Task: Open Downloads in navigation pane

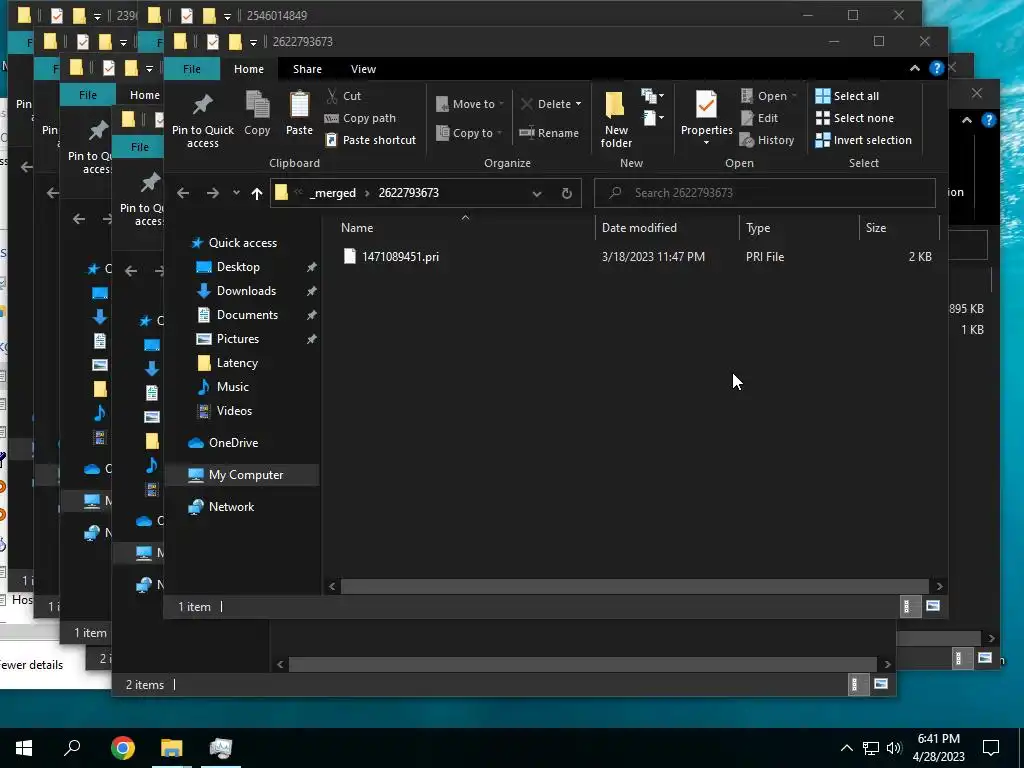Action: pos(246,291)
